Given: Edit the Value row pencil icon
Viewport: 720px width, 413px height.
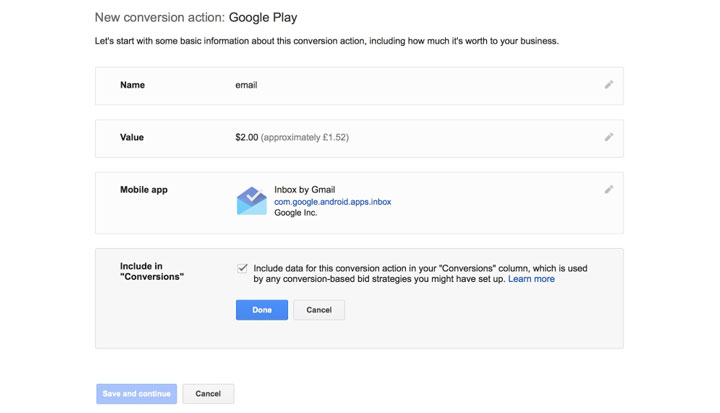Looking at the screenshot, I should coord(608,137).
